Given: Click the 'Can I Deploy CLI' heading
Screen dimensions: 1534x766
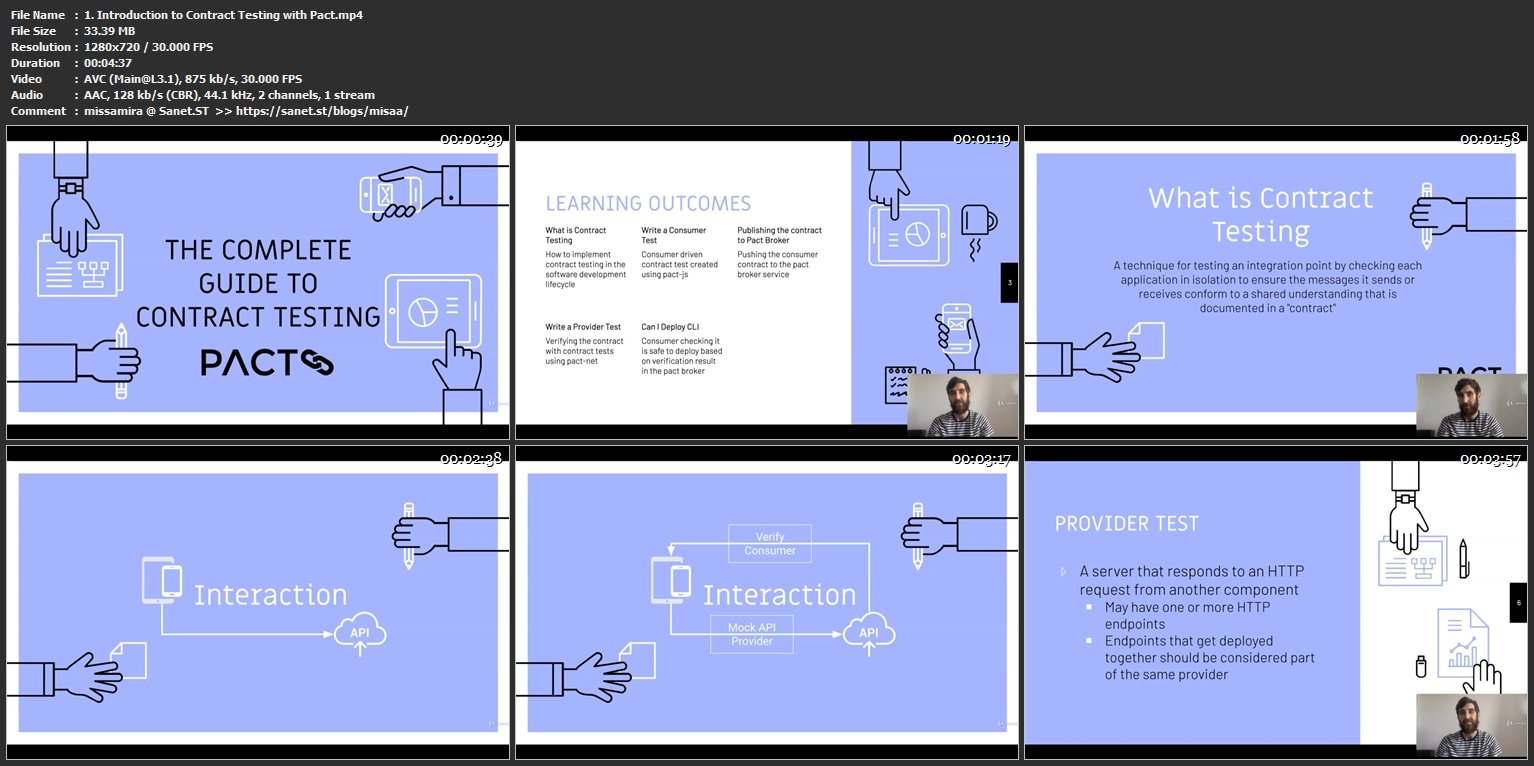Looking at the screenshot, I should click(x=672, y=327).
